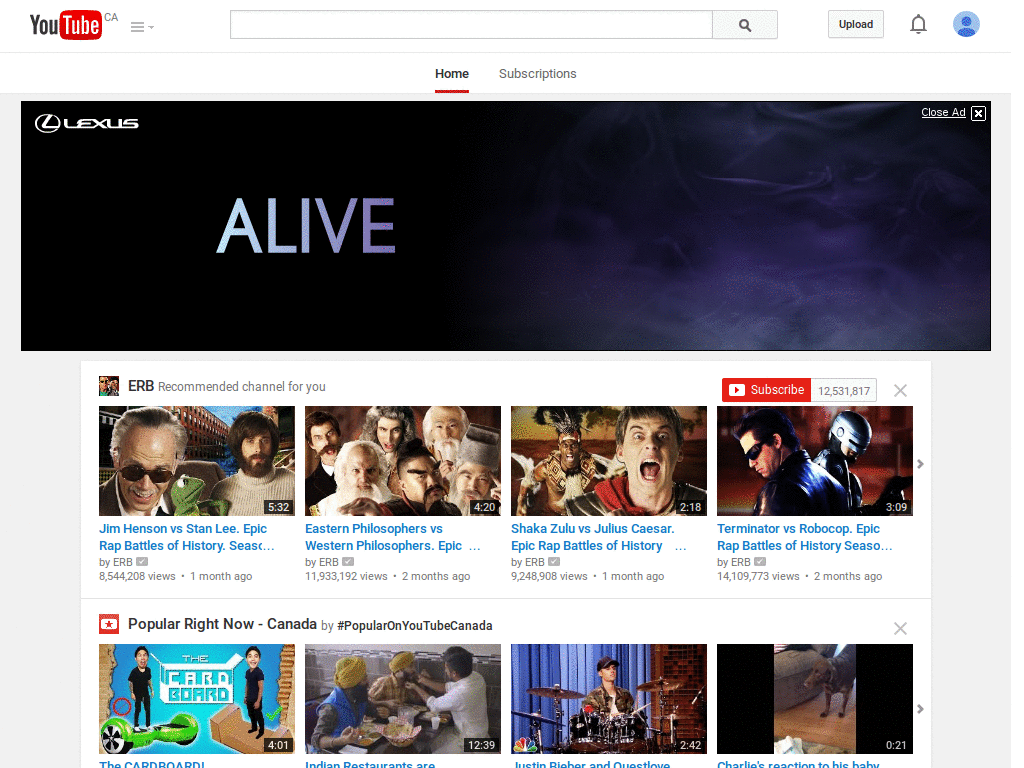Open the Subscriptions tab
The image size is (1024, 768).
[x=537, y=73]
